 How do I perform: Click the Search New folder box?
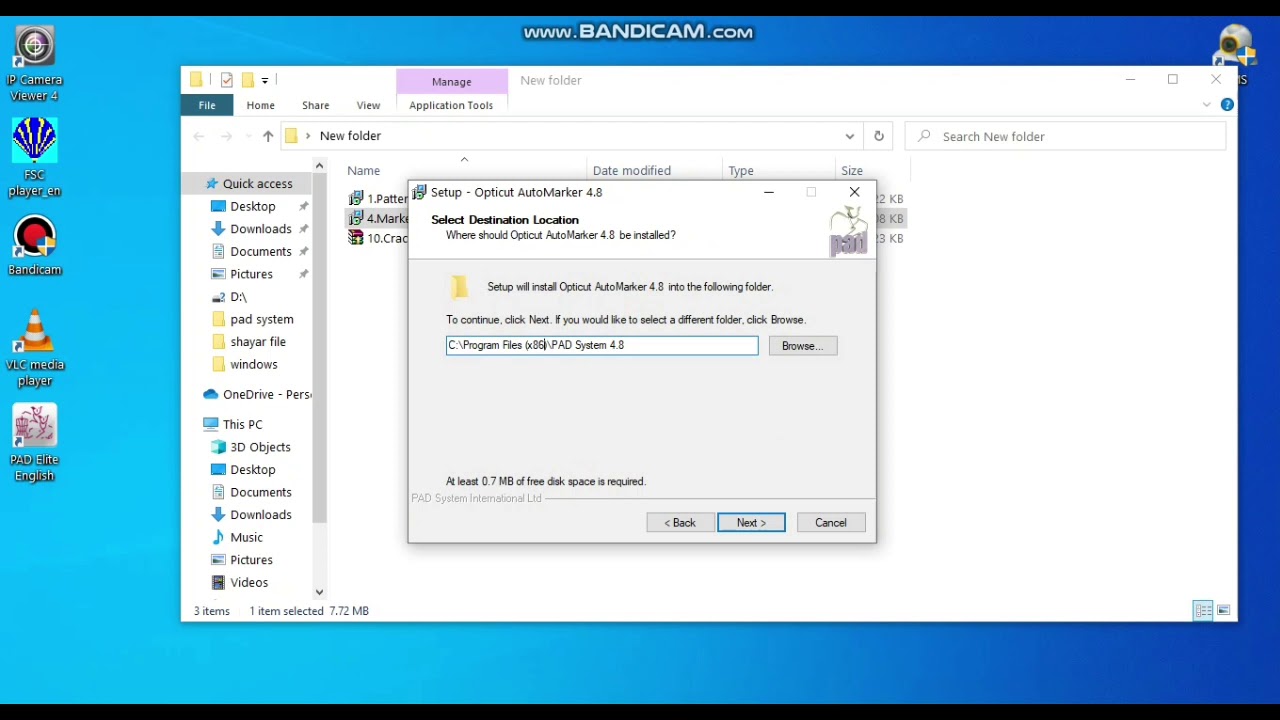(x=1066, y=136)
